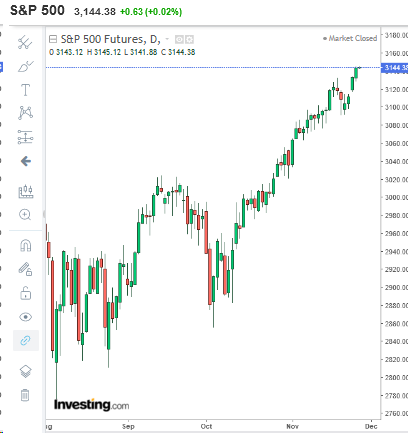Collapse the S&P 500 Futures legend

click(53, 39)
